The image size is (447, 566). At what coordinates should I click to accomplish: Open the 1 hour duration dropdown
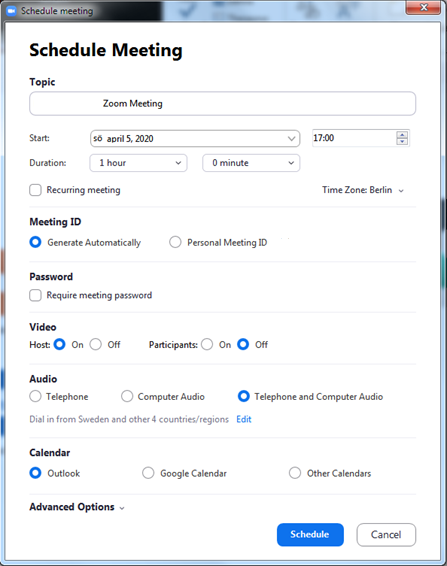(138, 163)
